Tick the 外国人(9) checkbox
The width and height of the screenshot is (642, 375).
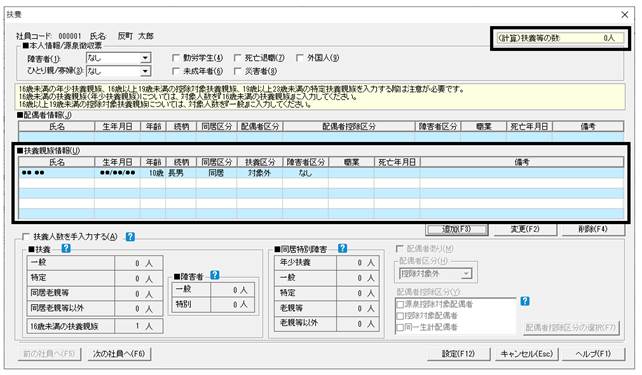(300, 58)
